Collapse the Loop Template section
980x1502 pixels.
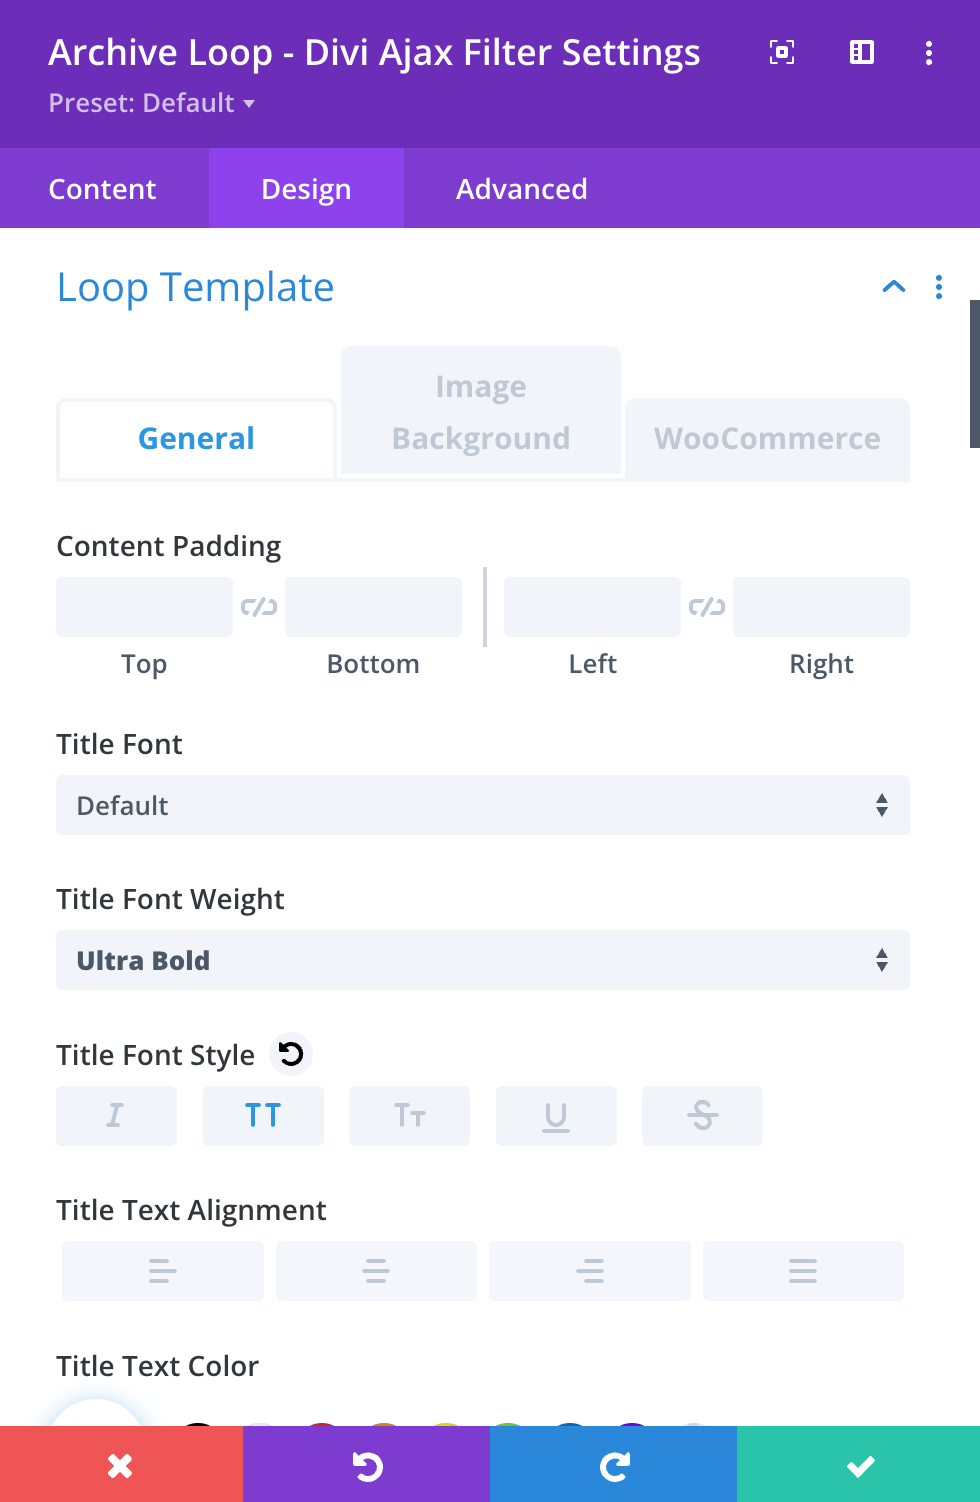(894, 288)
